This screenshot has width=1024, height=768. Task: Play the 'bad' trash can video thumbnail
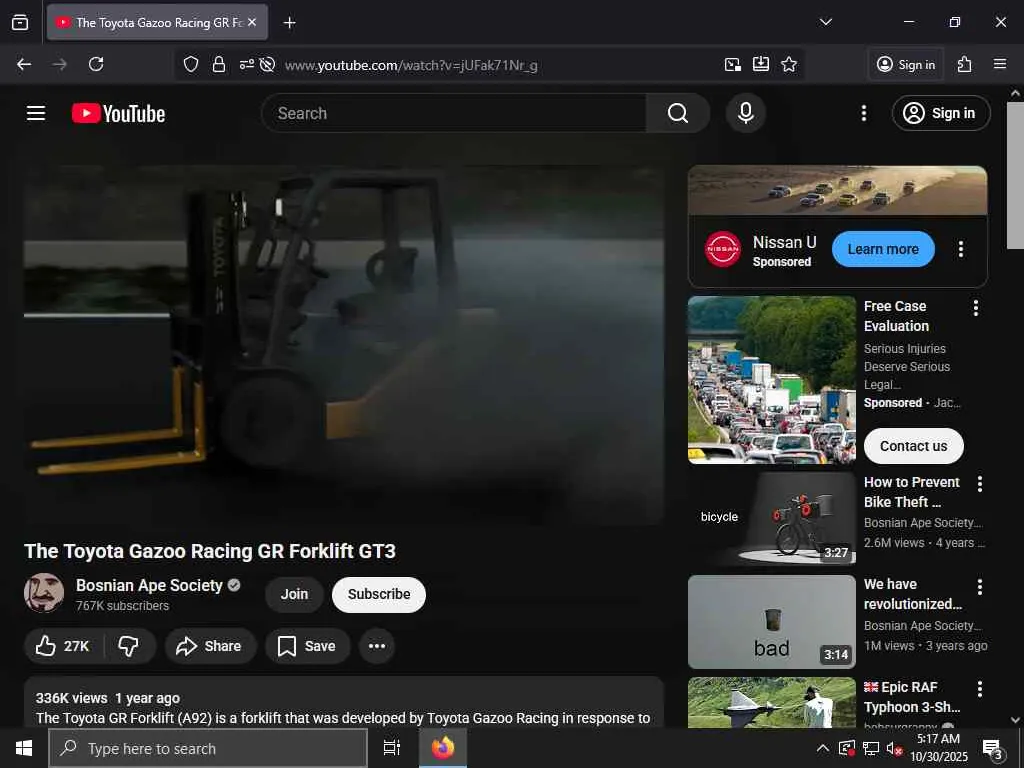[771, 622]
